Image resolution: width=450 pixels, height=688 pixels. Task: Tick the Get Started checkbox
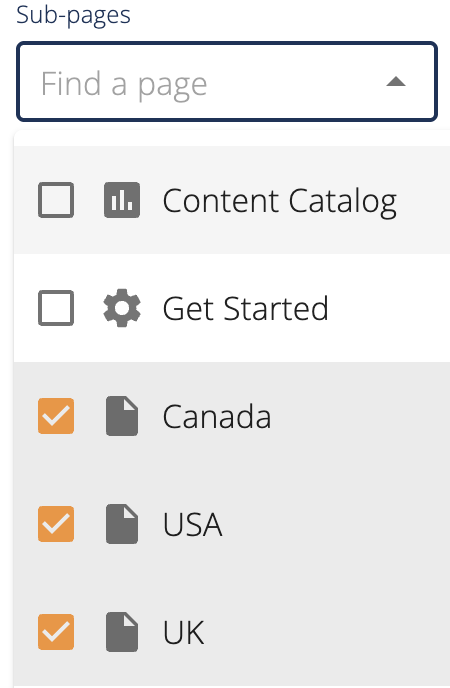tap(56, 308)
